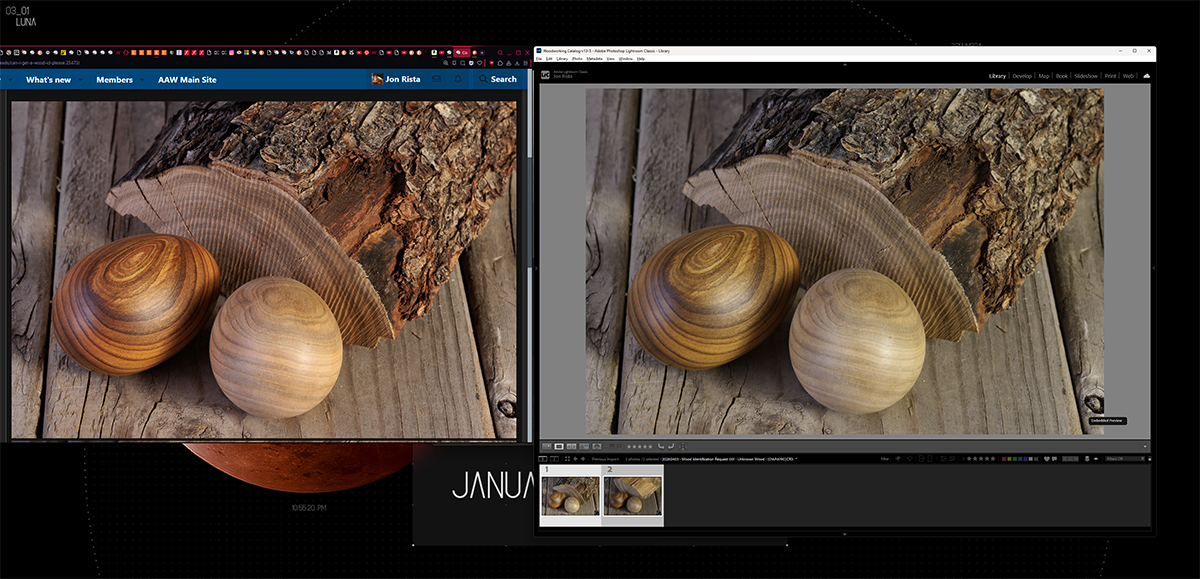Screen dimensions: 1200x579
Task: Select filmstrip thumbnail number 1
Action: (570, 495)
